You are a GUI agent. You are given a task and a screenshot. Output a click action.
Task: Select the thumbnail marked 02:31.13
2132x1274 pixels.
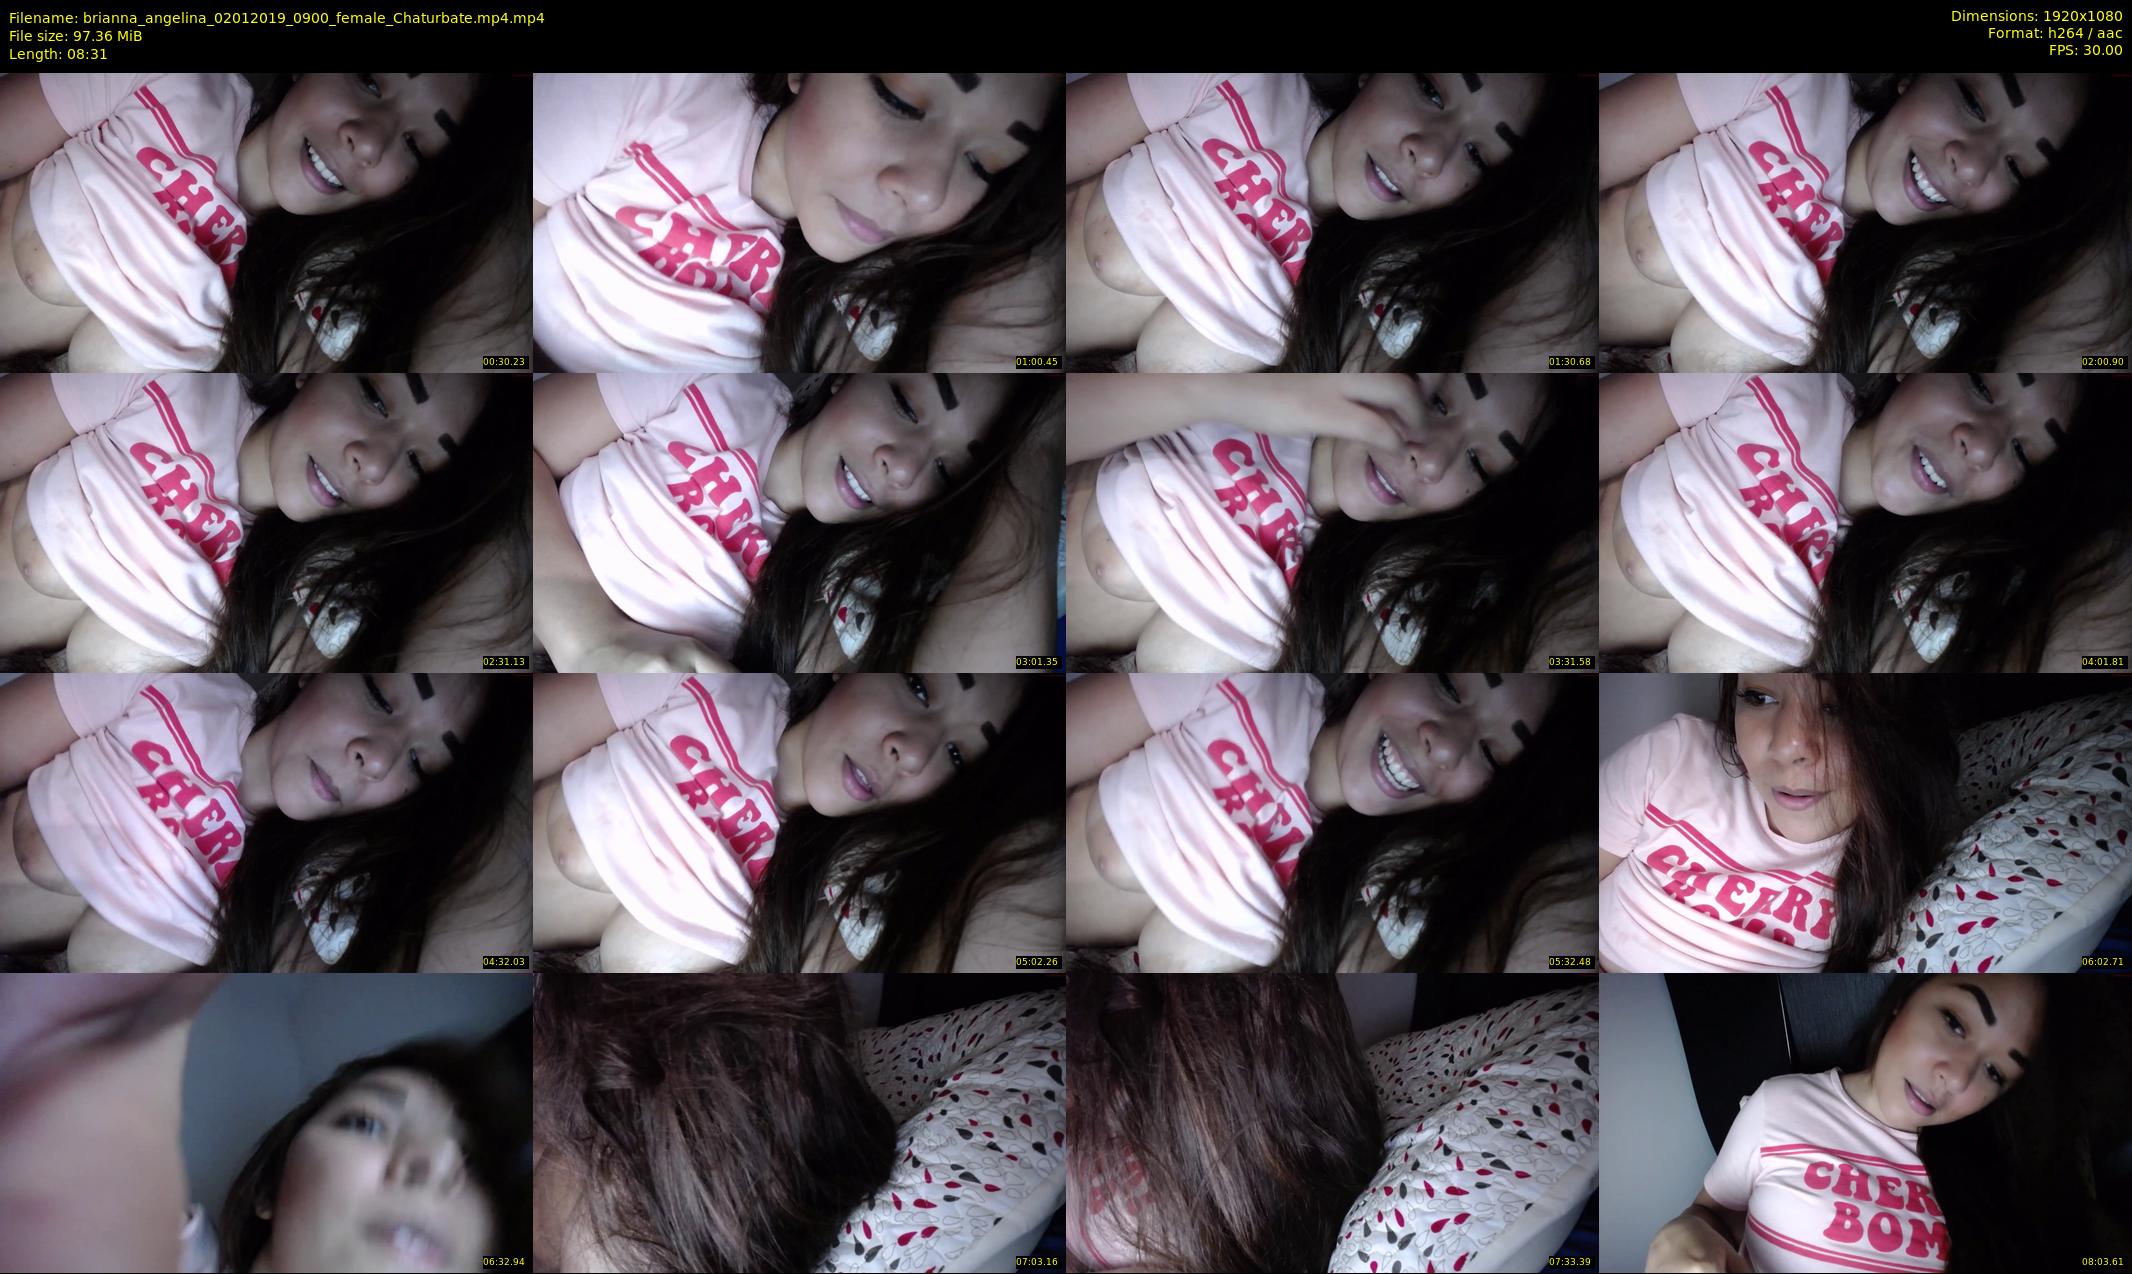click(x=266, y=522)
